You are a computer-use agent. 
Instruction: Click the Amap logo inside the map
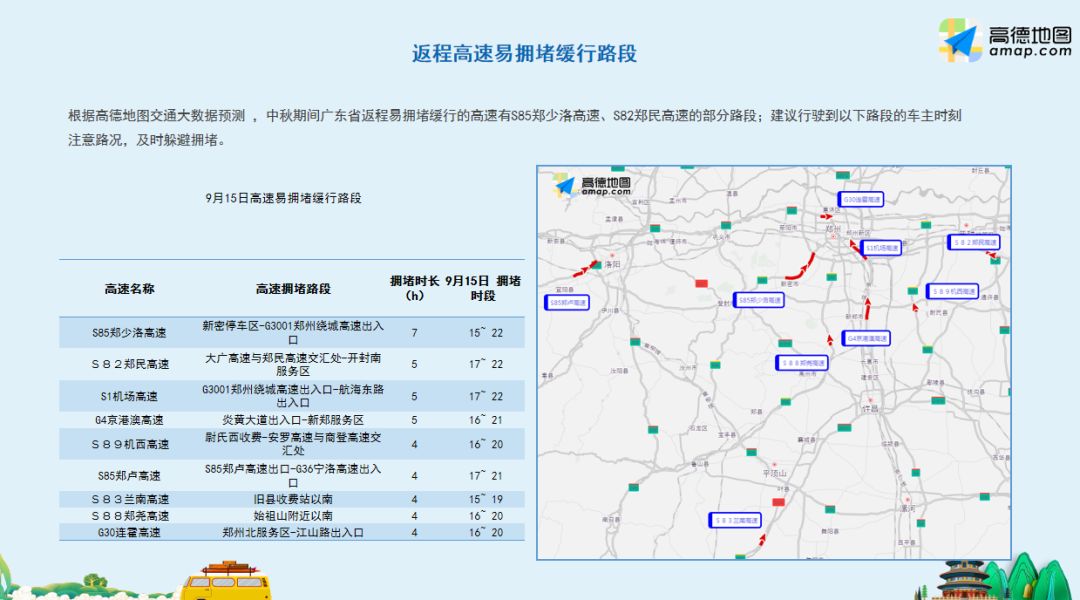click(594, 185)
